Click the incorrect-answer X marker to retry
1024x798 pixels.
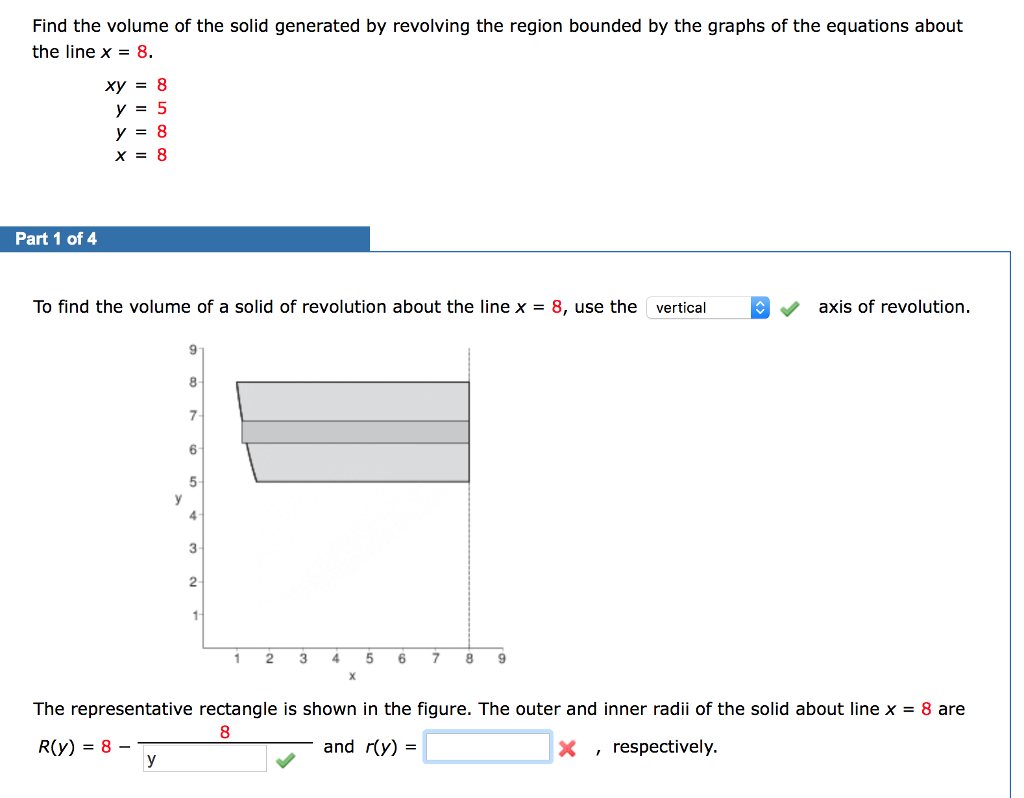[568, 746]
